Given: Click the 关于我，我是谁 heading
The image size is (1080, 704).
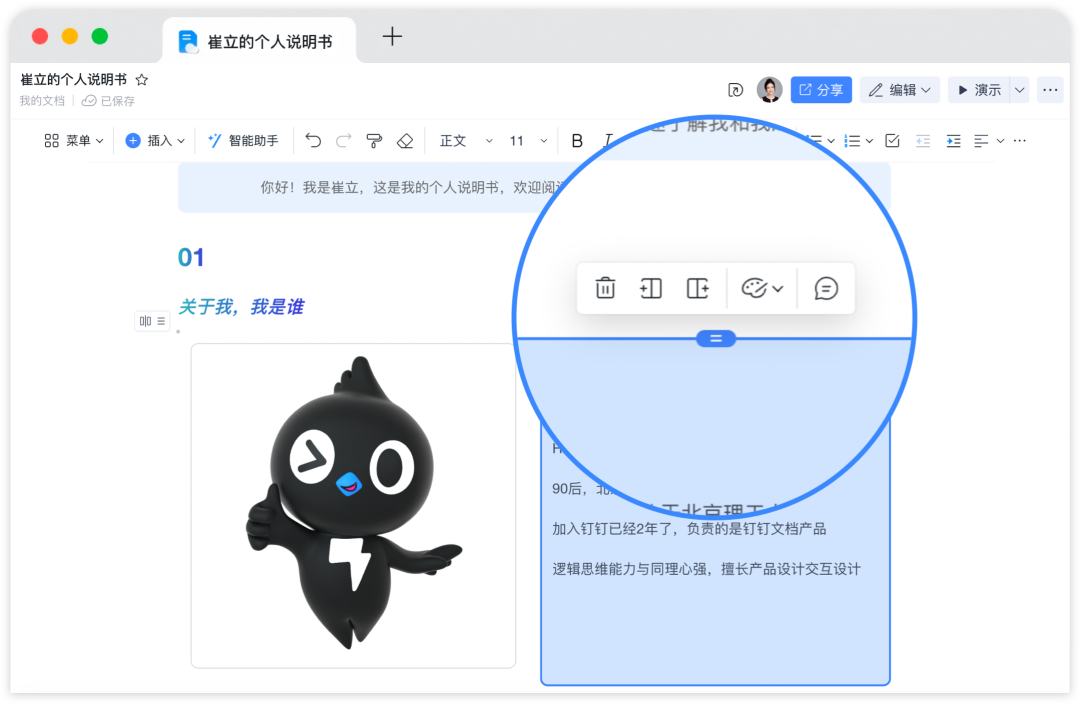Looking at the screenshot, I should point(241,307).
